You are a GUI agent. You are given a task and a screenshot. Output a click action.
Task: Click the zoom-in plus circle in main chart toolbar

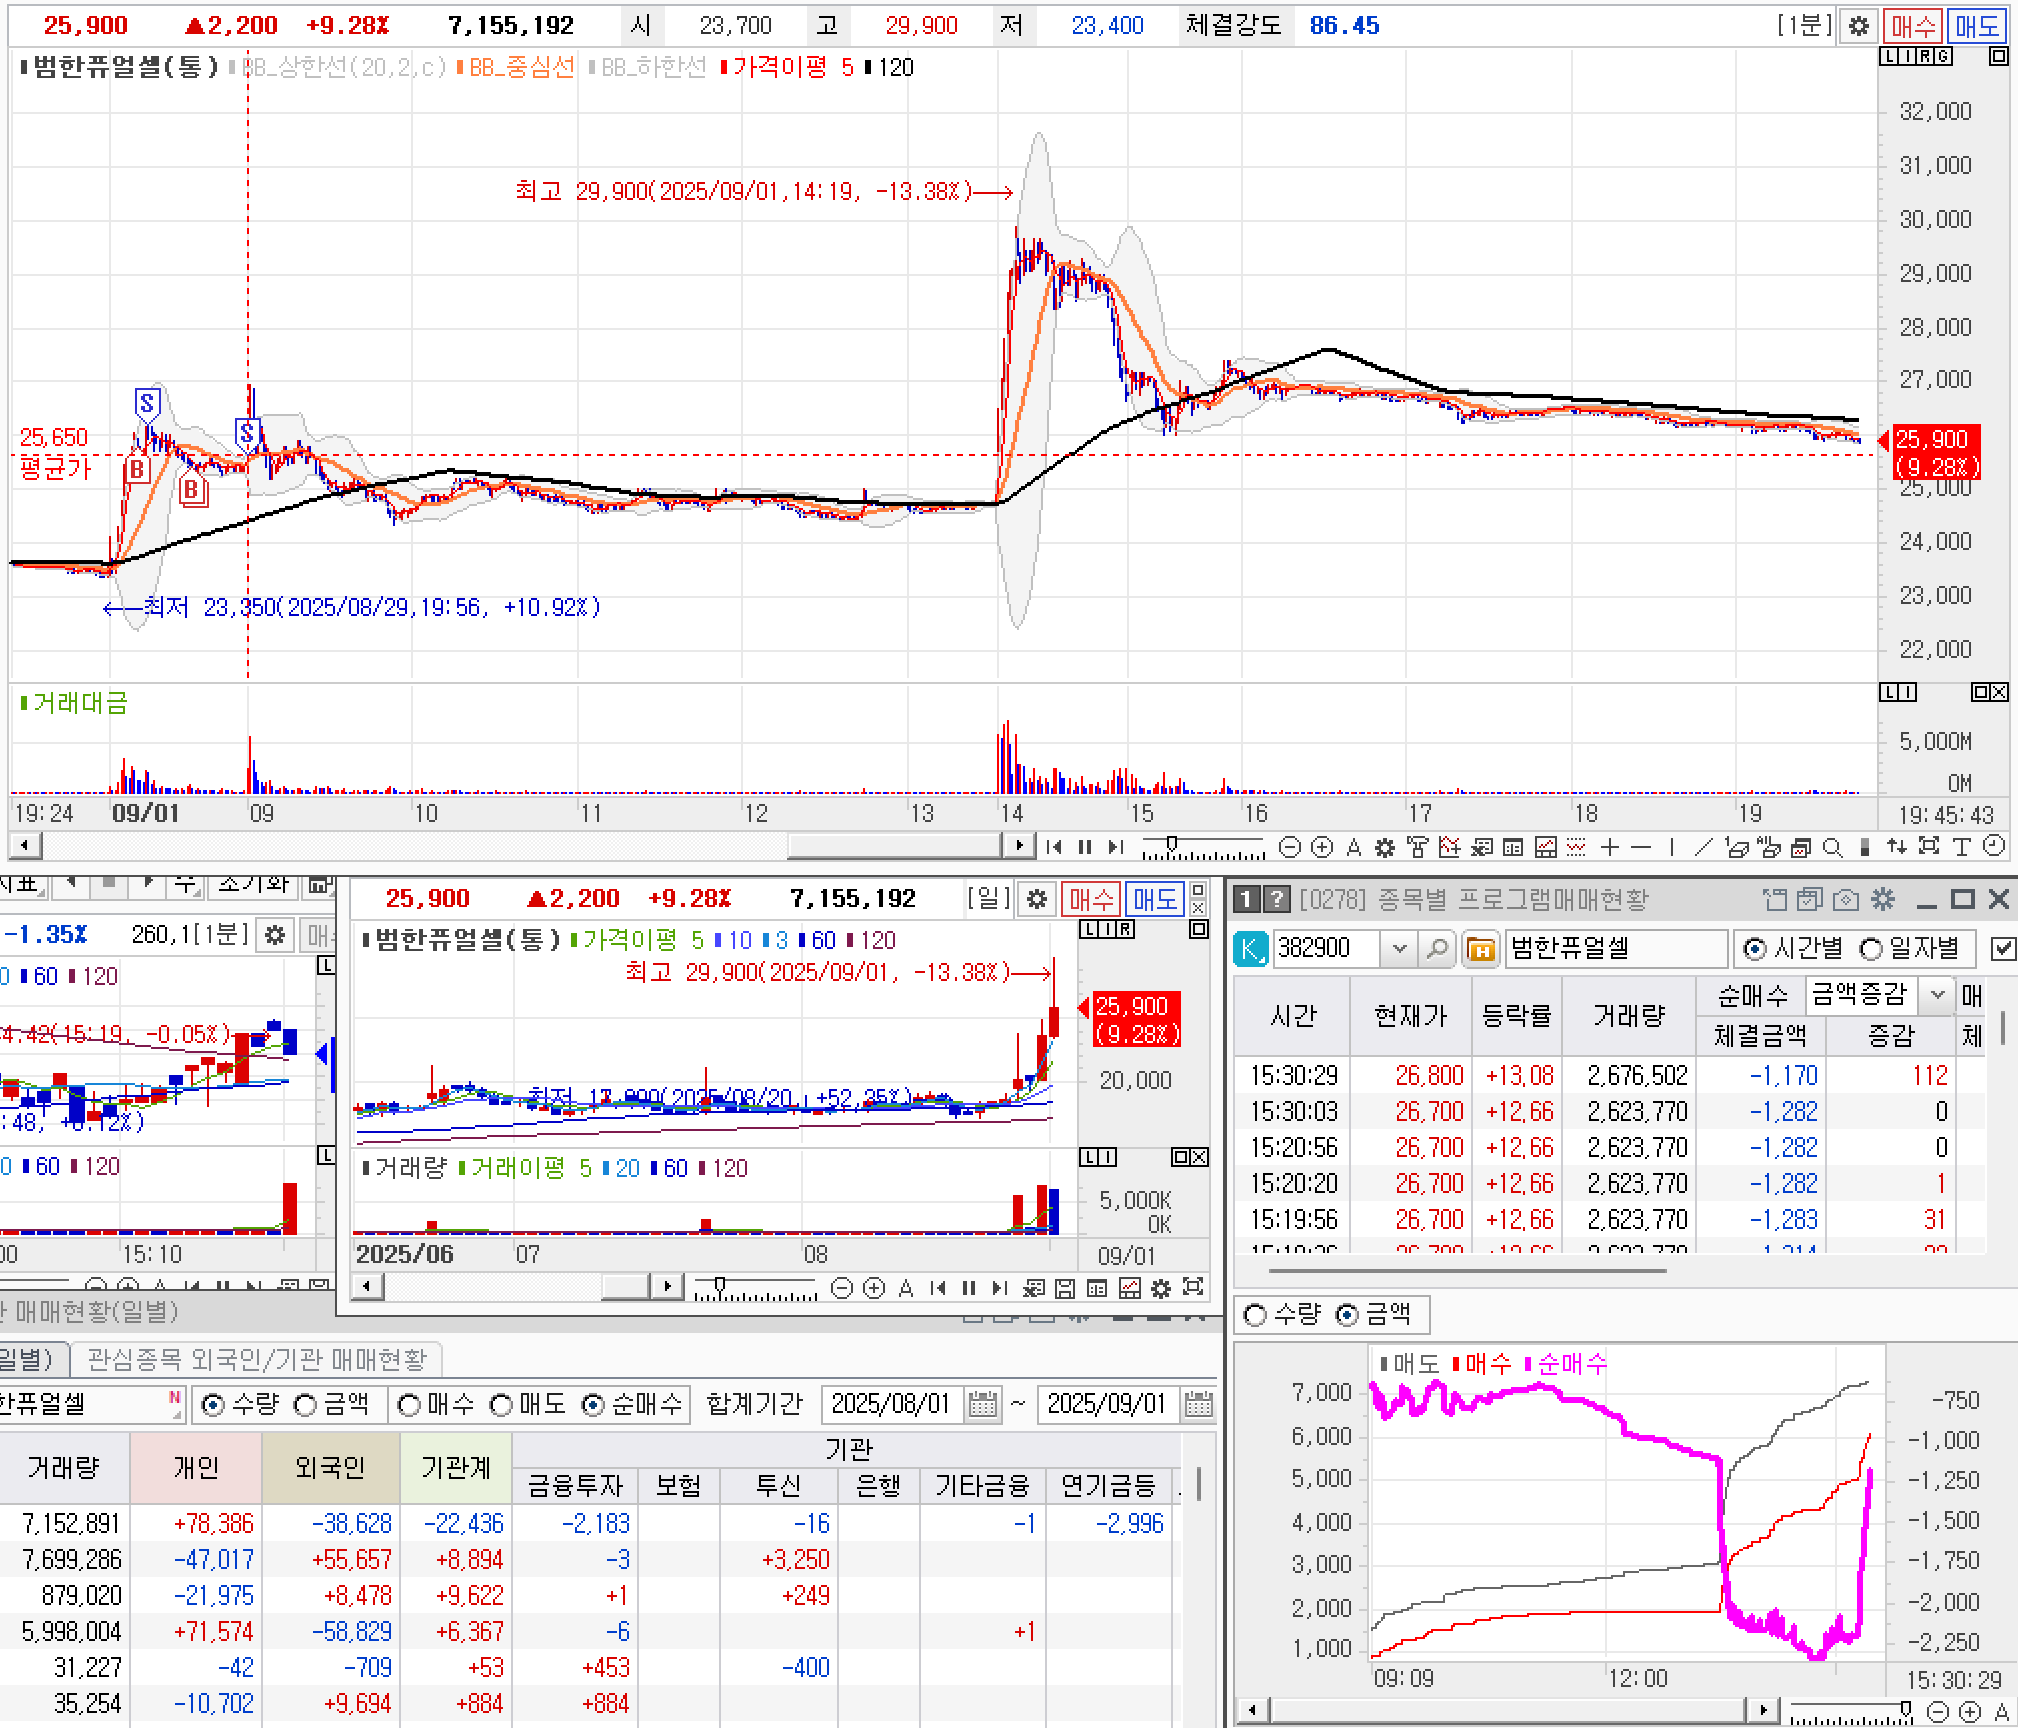tap(1321, 848)
